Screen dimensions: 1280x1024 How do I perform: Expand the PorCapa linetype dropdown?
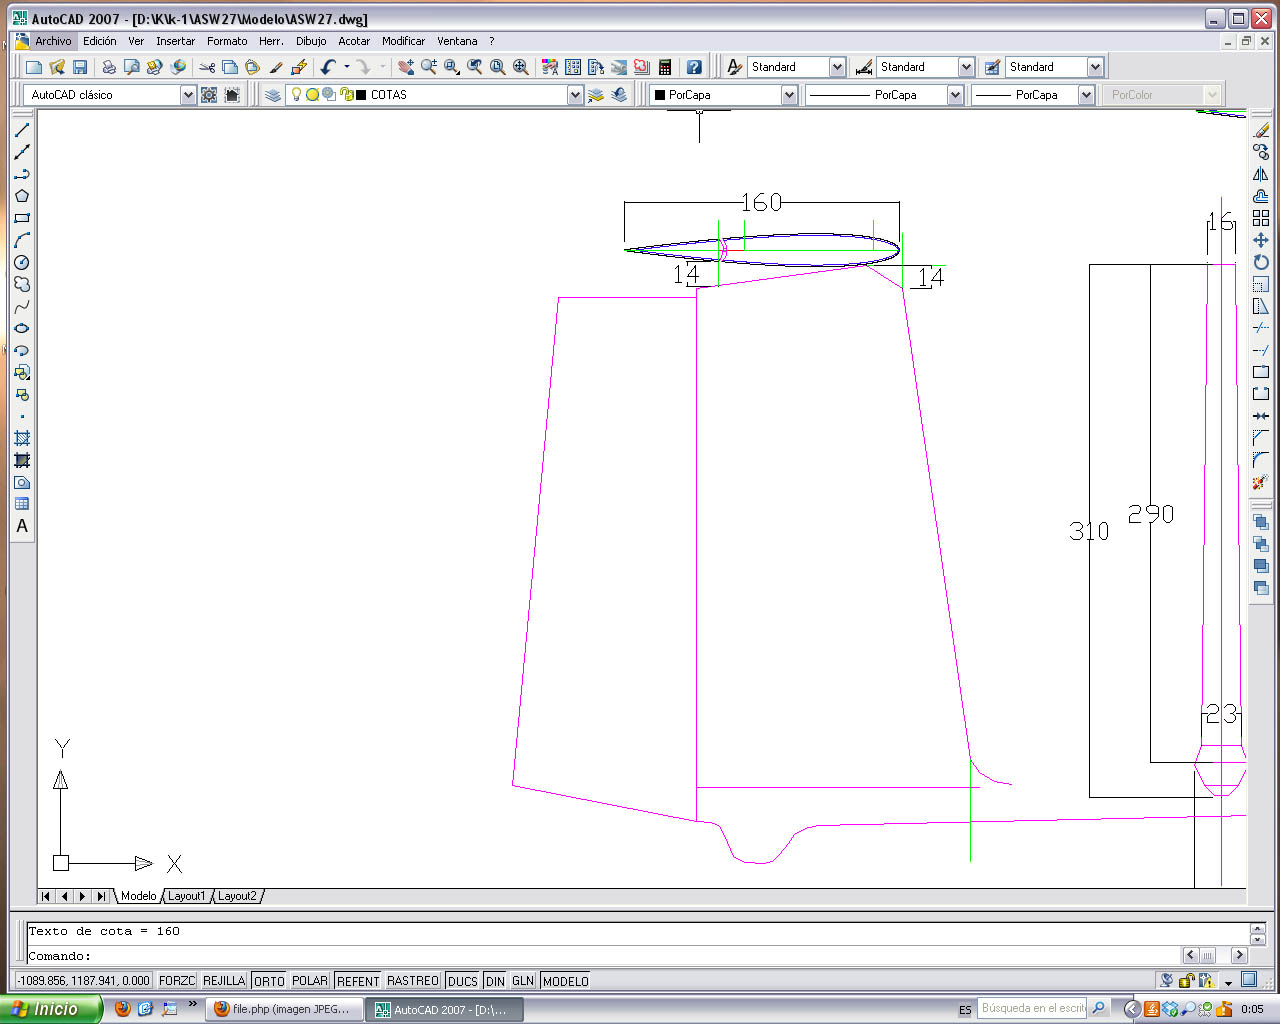click(955, 95)
